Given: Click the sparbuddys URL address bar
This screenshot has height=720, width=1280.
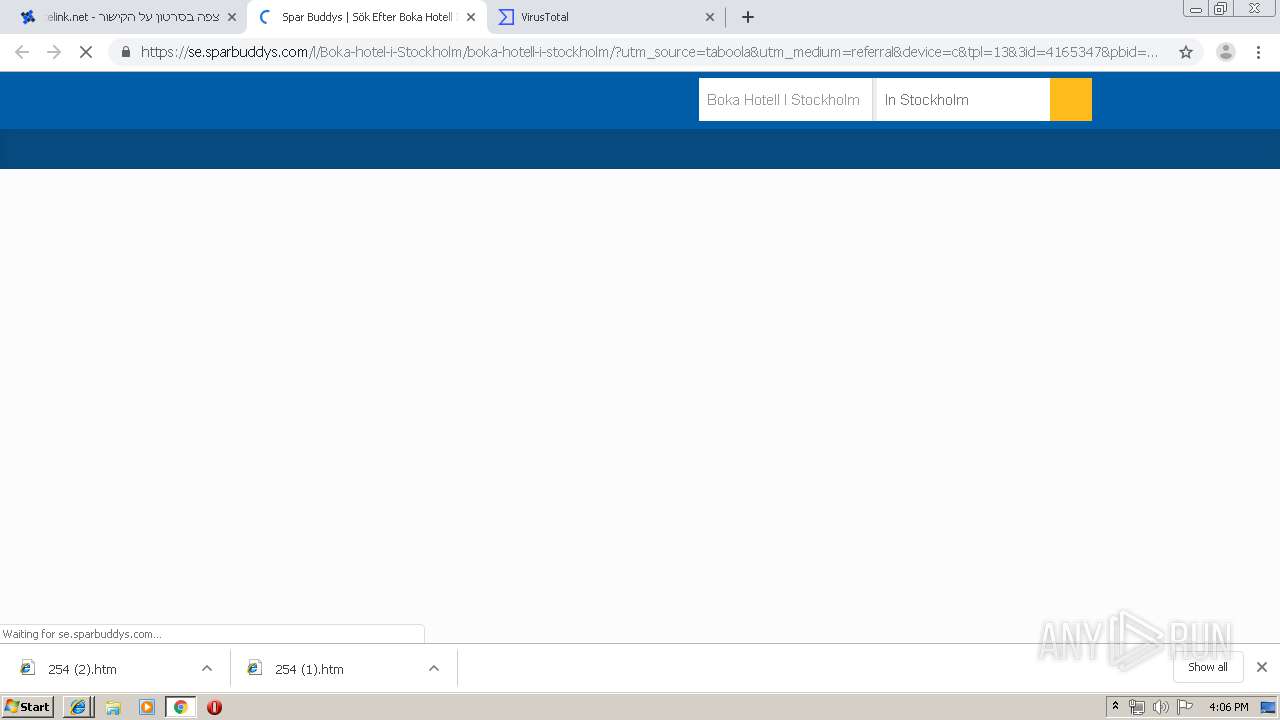Looking at the screenshot, I should coord(650,52).
